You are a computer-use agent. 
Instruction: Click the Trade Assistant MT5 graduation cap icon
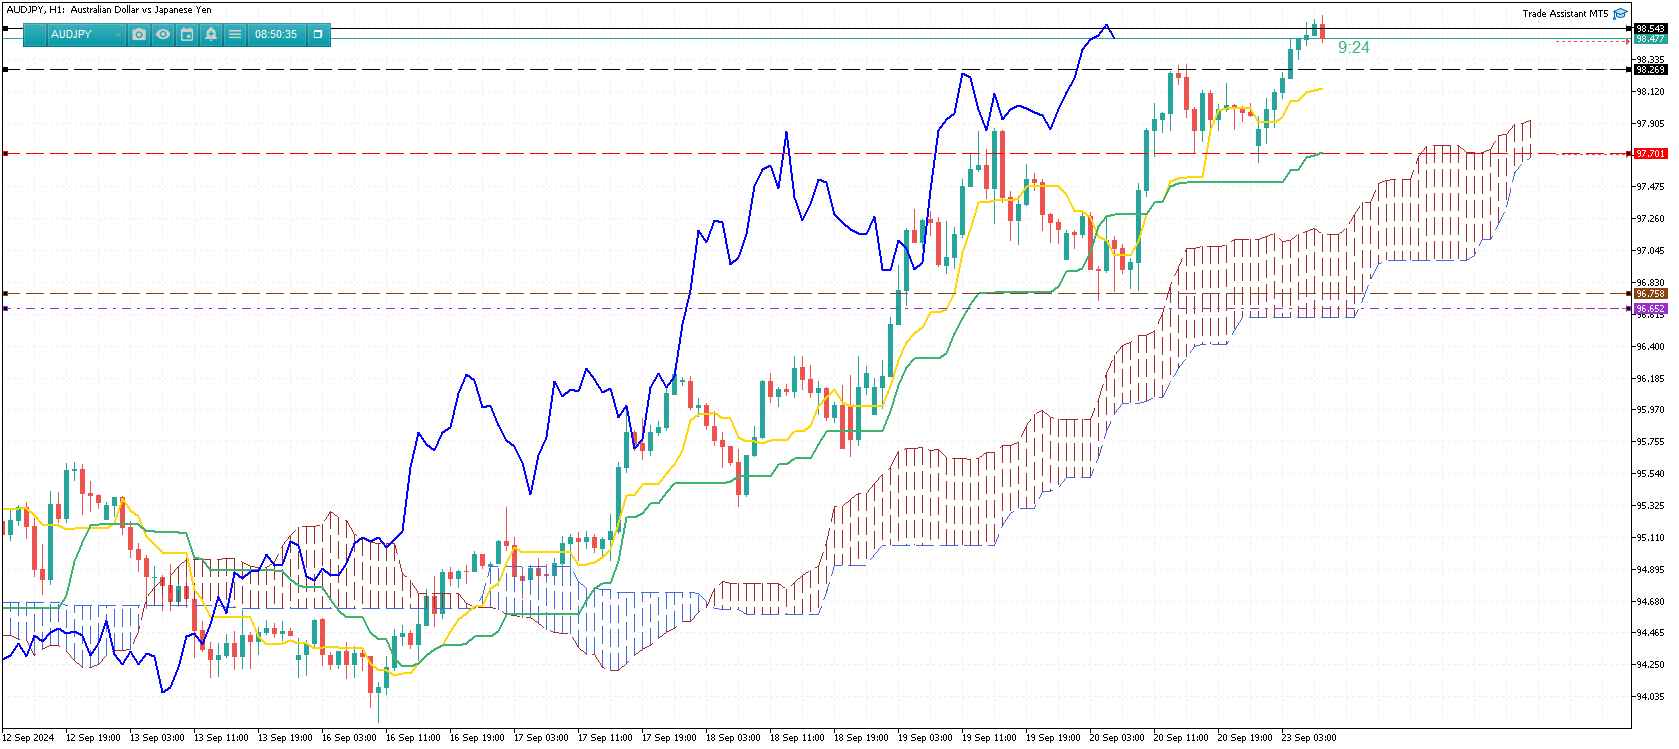pyautogui.click(x=1620, y=14)
